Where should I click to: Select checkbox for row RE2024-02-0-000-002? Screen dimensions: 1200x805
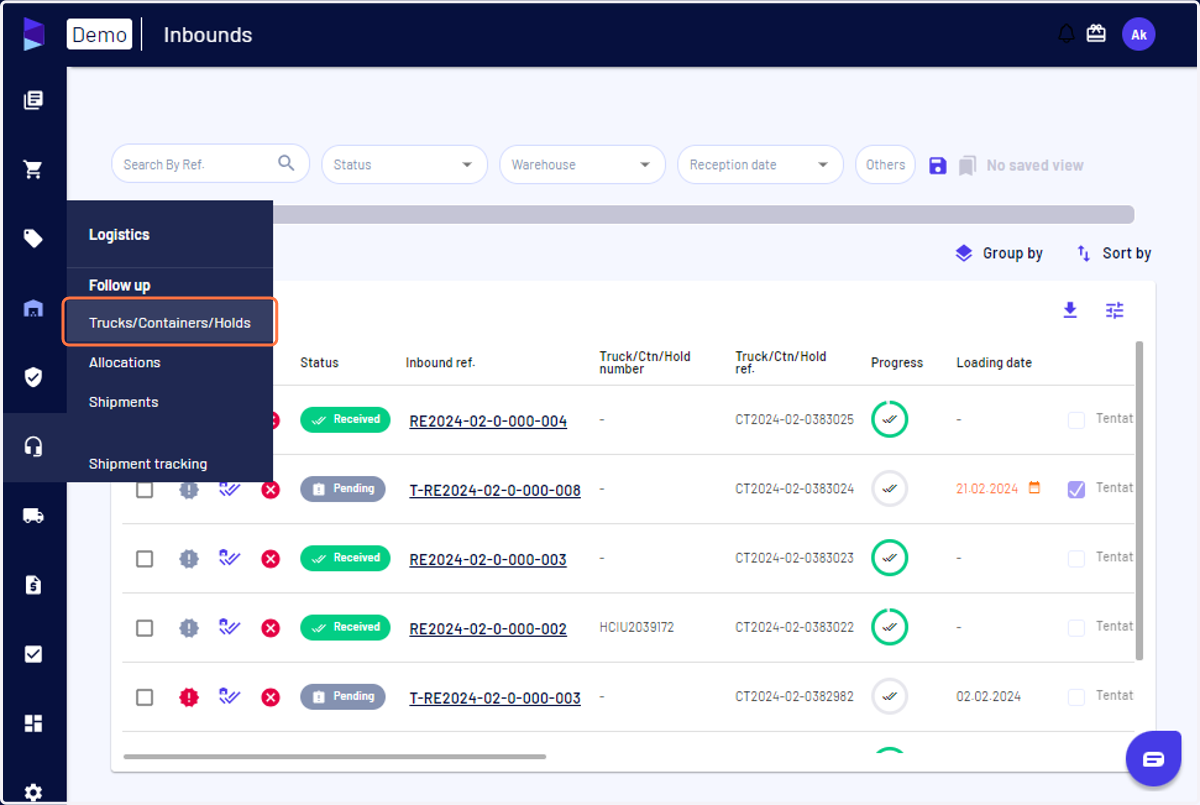coord(145,628)
